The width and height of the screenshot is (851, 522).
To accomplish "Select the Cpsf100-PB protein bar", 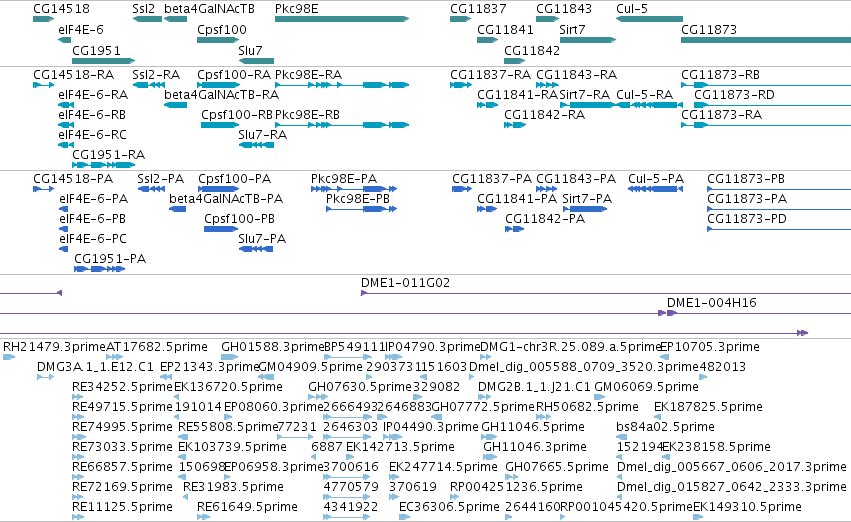I will pyautogui.click(x=221, y=229).
